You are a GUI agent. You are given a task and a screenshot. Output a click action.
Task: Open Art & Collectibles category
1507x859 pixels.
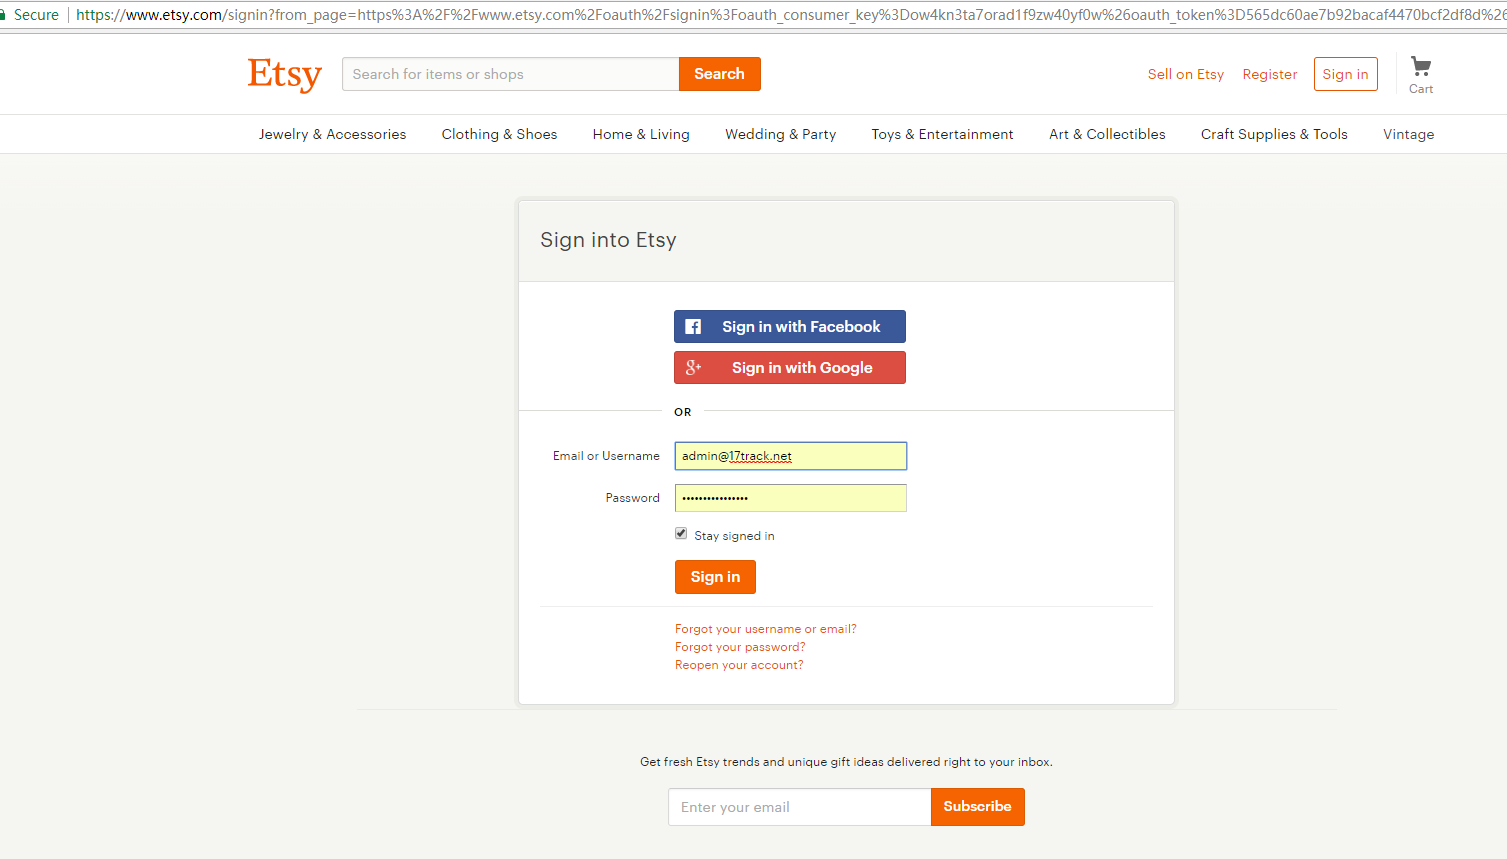pyautogui.click(x=1107, y=134)
